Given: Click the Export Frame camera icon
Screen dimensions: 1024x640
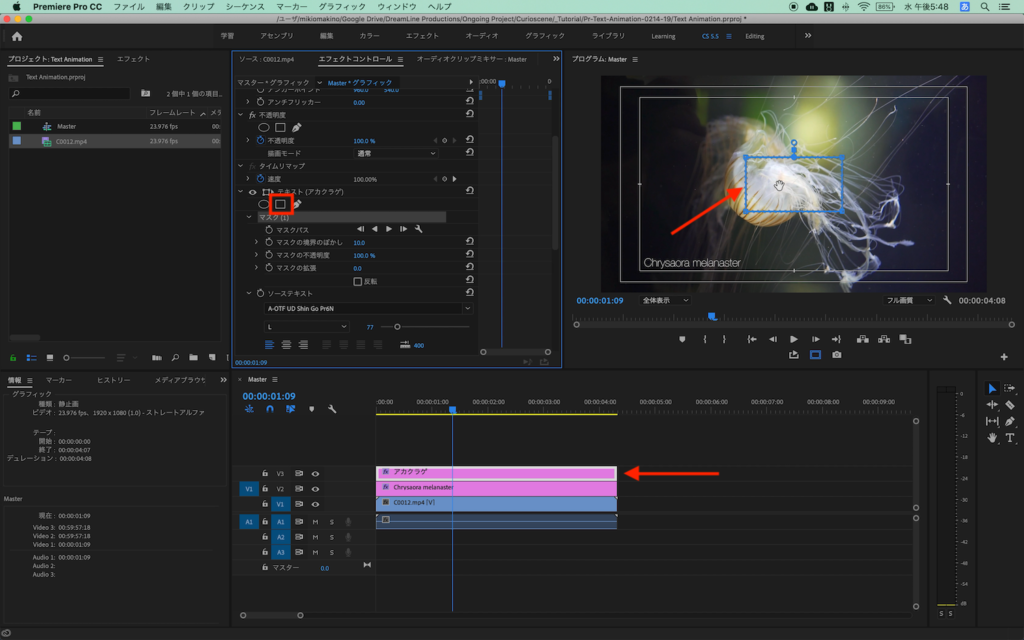Looking at the screenshot, I should coord(836,355).
